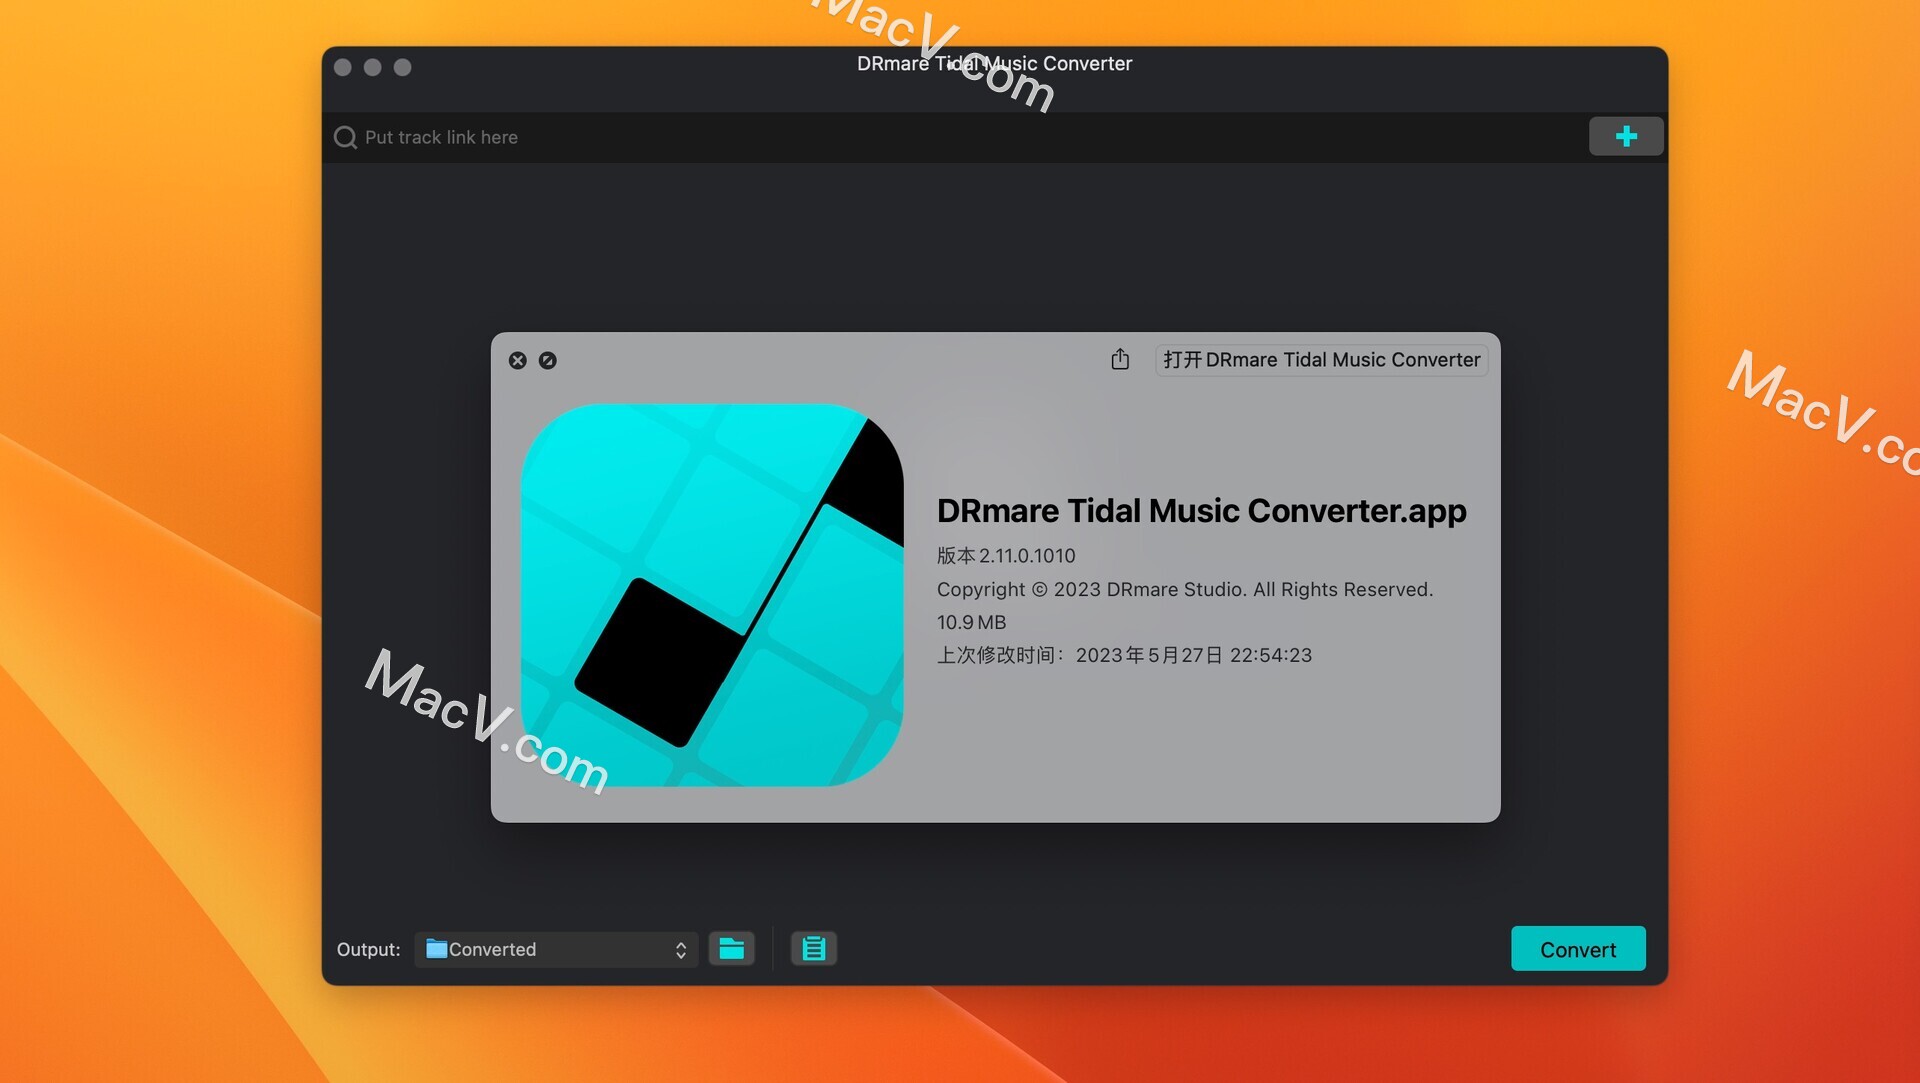
Task: Click the Convert button
Action: pos(1578,949)
